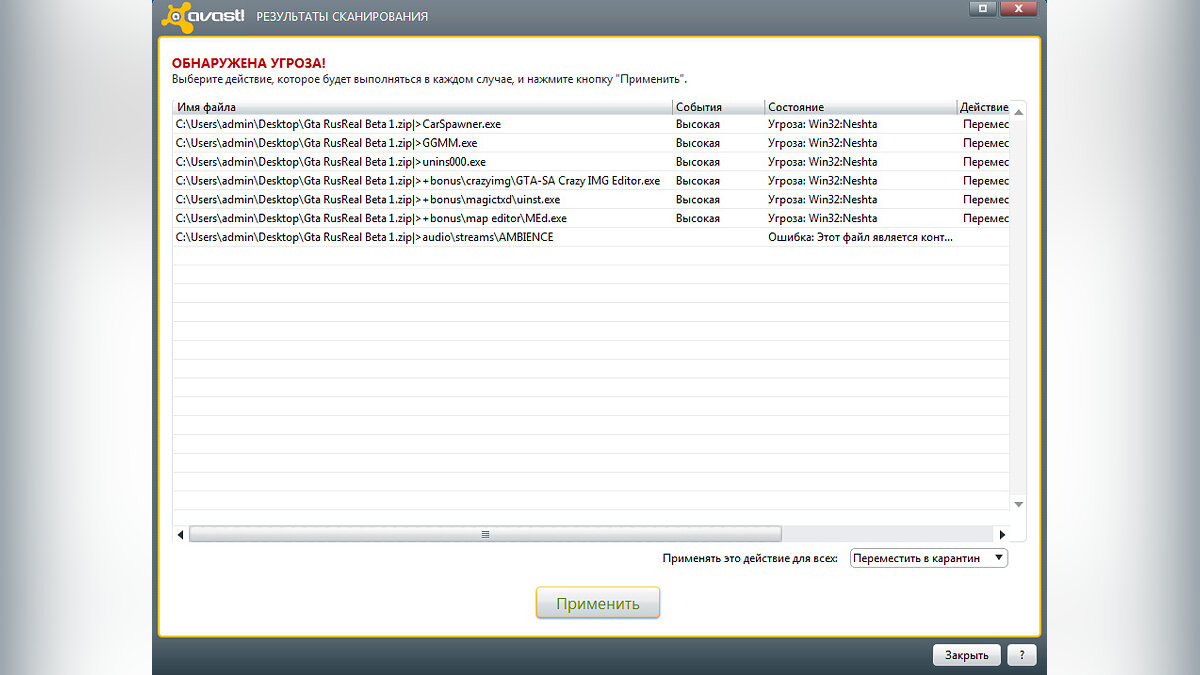The height and width of the screenshot is (675, 1200).
Task: Open action dropdown for CarSpawner.exe row
Action: point(985,124)
